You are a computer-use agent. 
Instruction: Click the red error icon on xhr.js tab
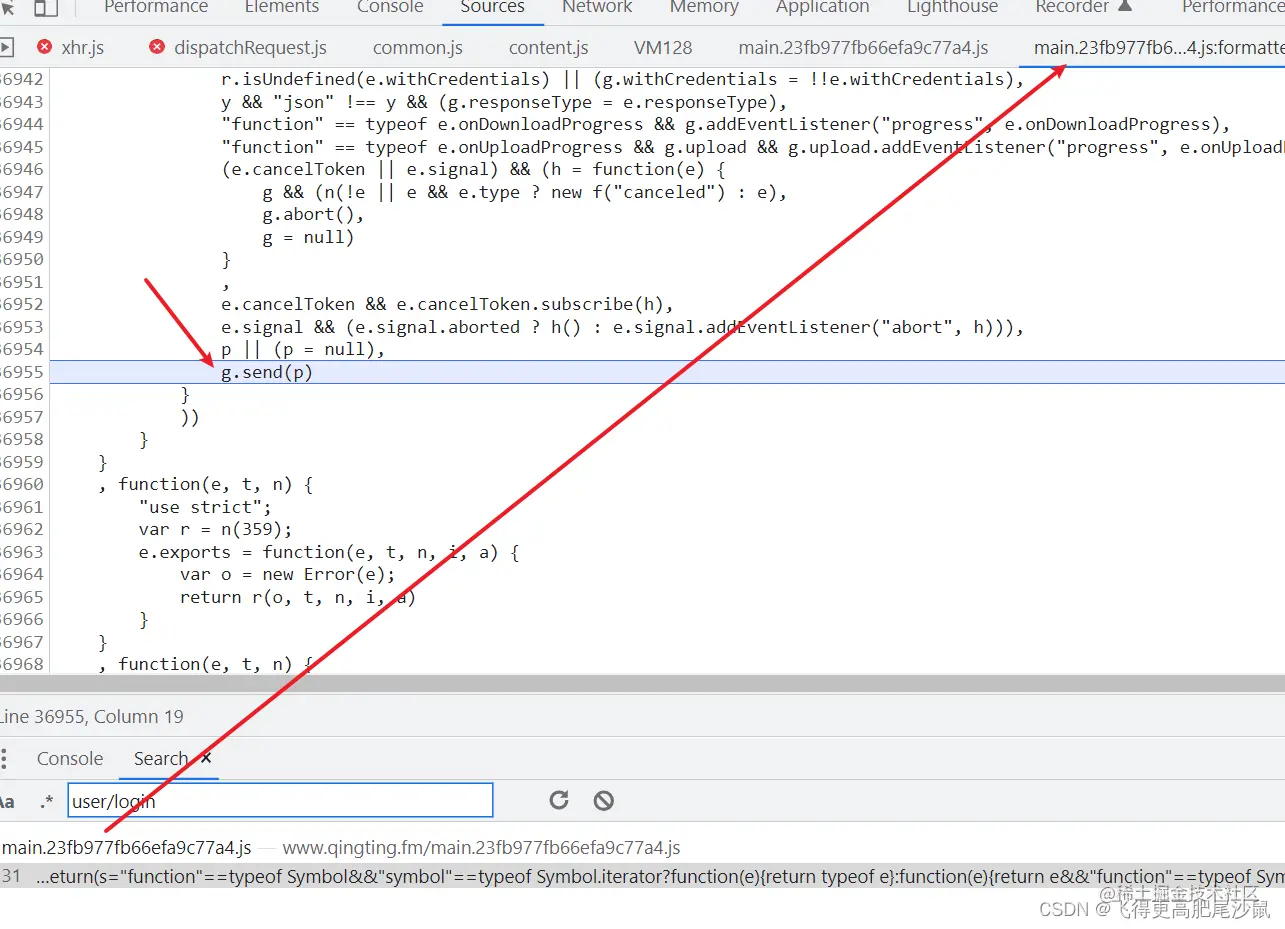point(44,47)
